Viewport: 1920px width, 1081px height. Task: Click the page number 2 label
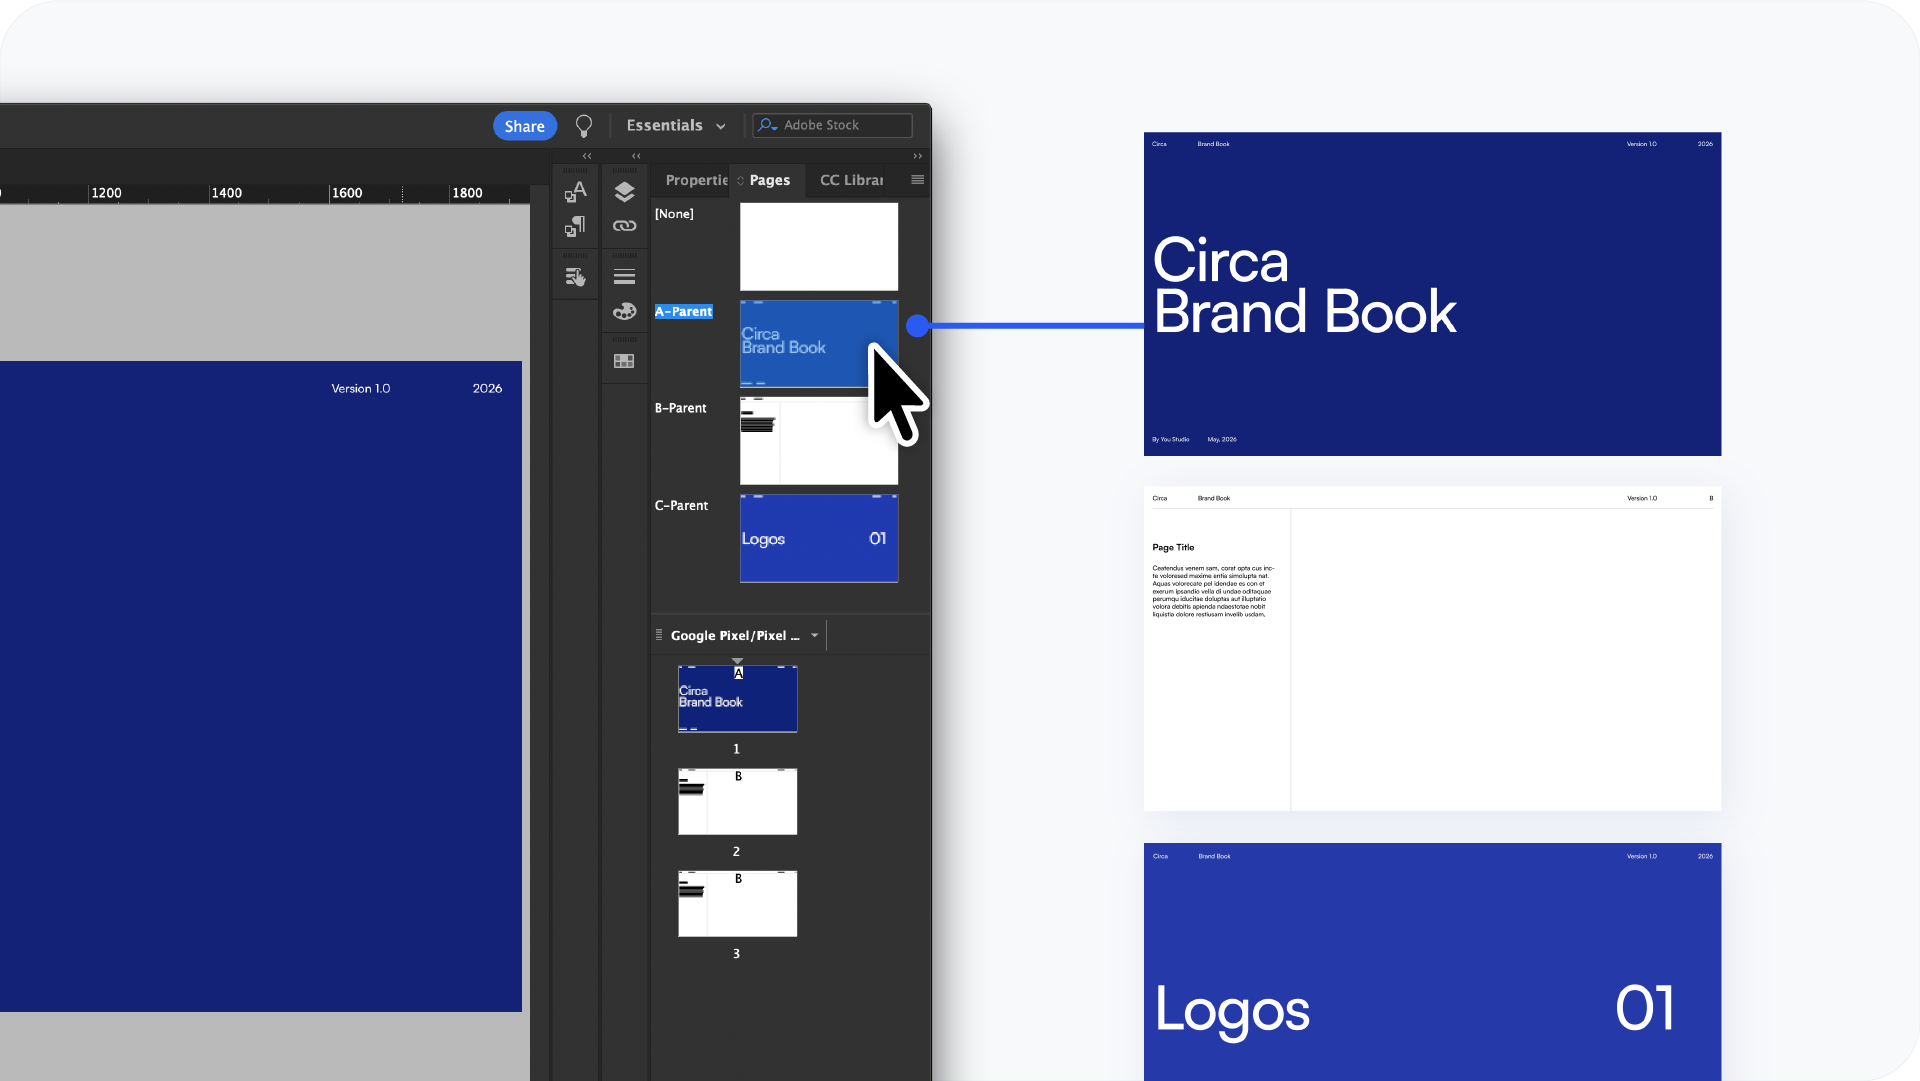click(x=737, y=852)
